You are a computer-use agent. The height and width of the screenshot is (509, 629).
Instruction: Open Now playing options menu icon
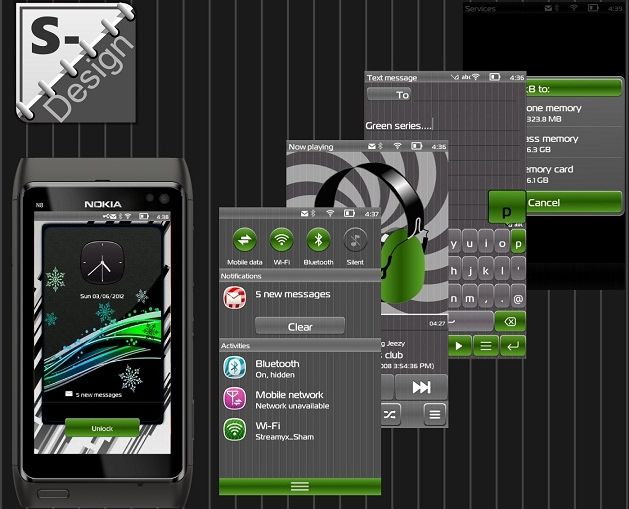pos(435,414)
